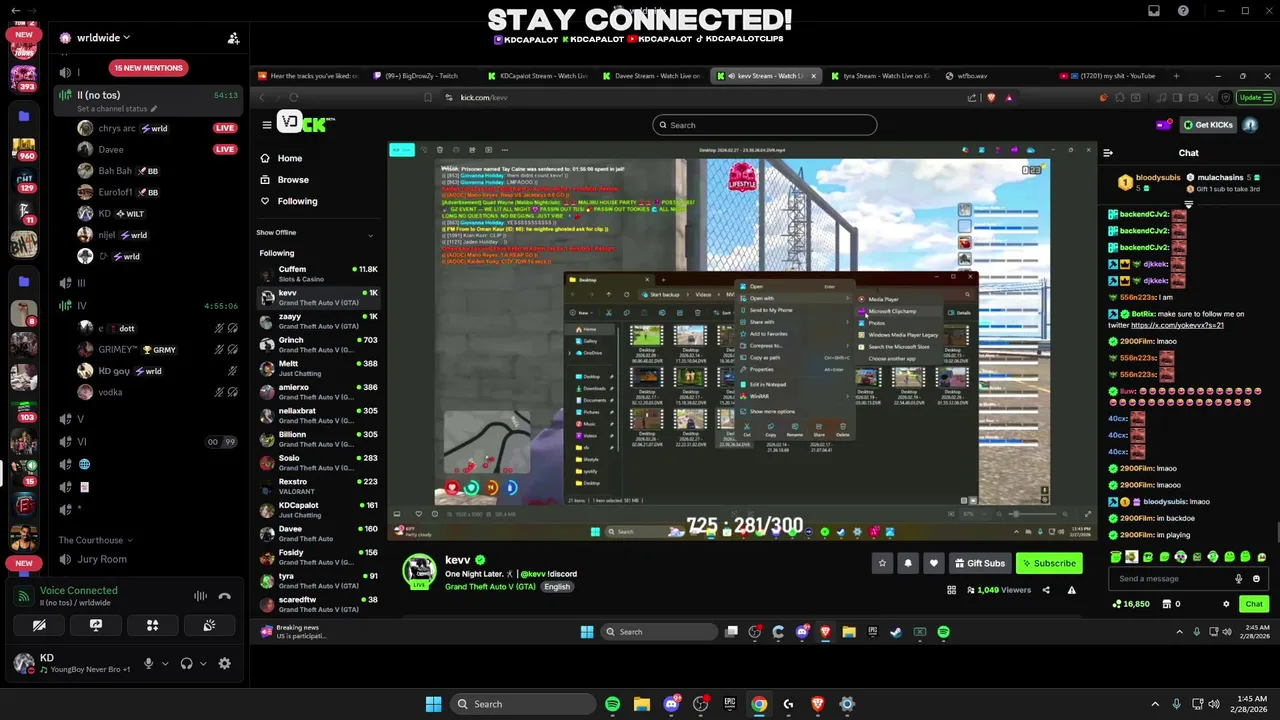Click the Kick Search box
The width and height of the screenshot is (1280, 720).
coord(765,125)
